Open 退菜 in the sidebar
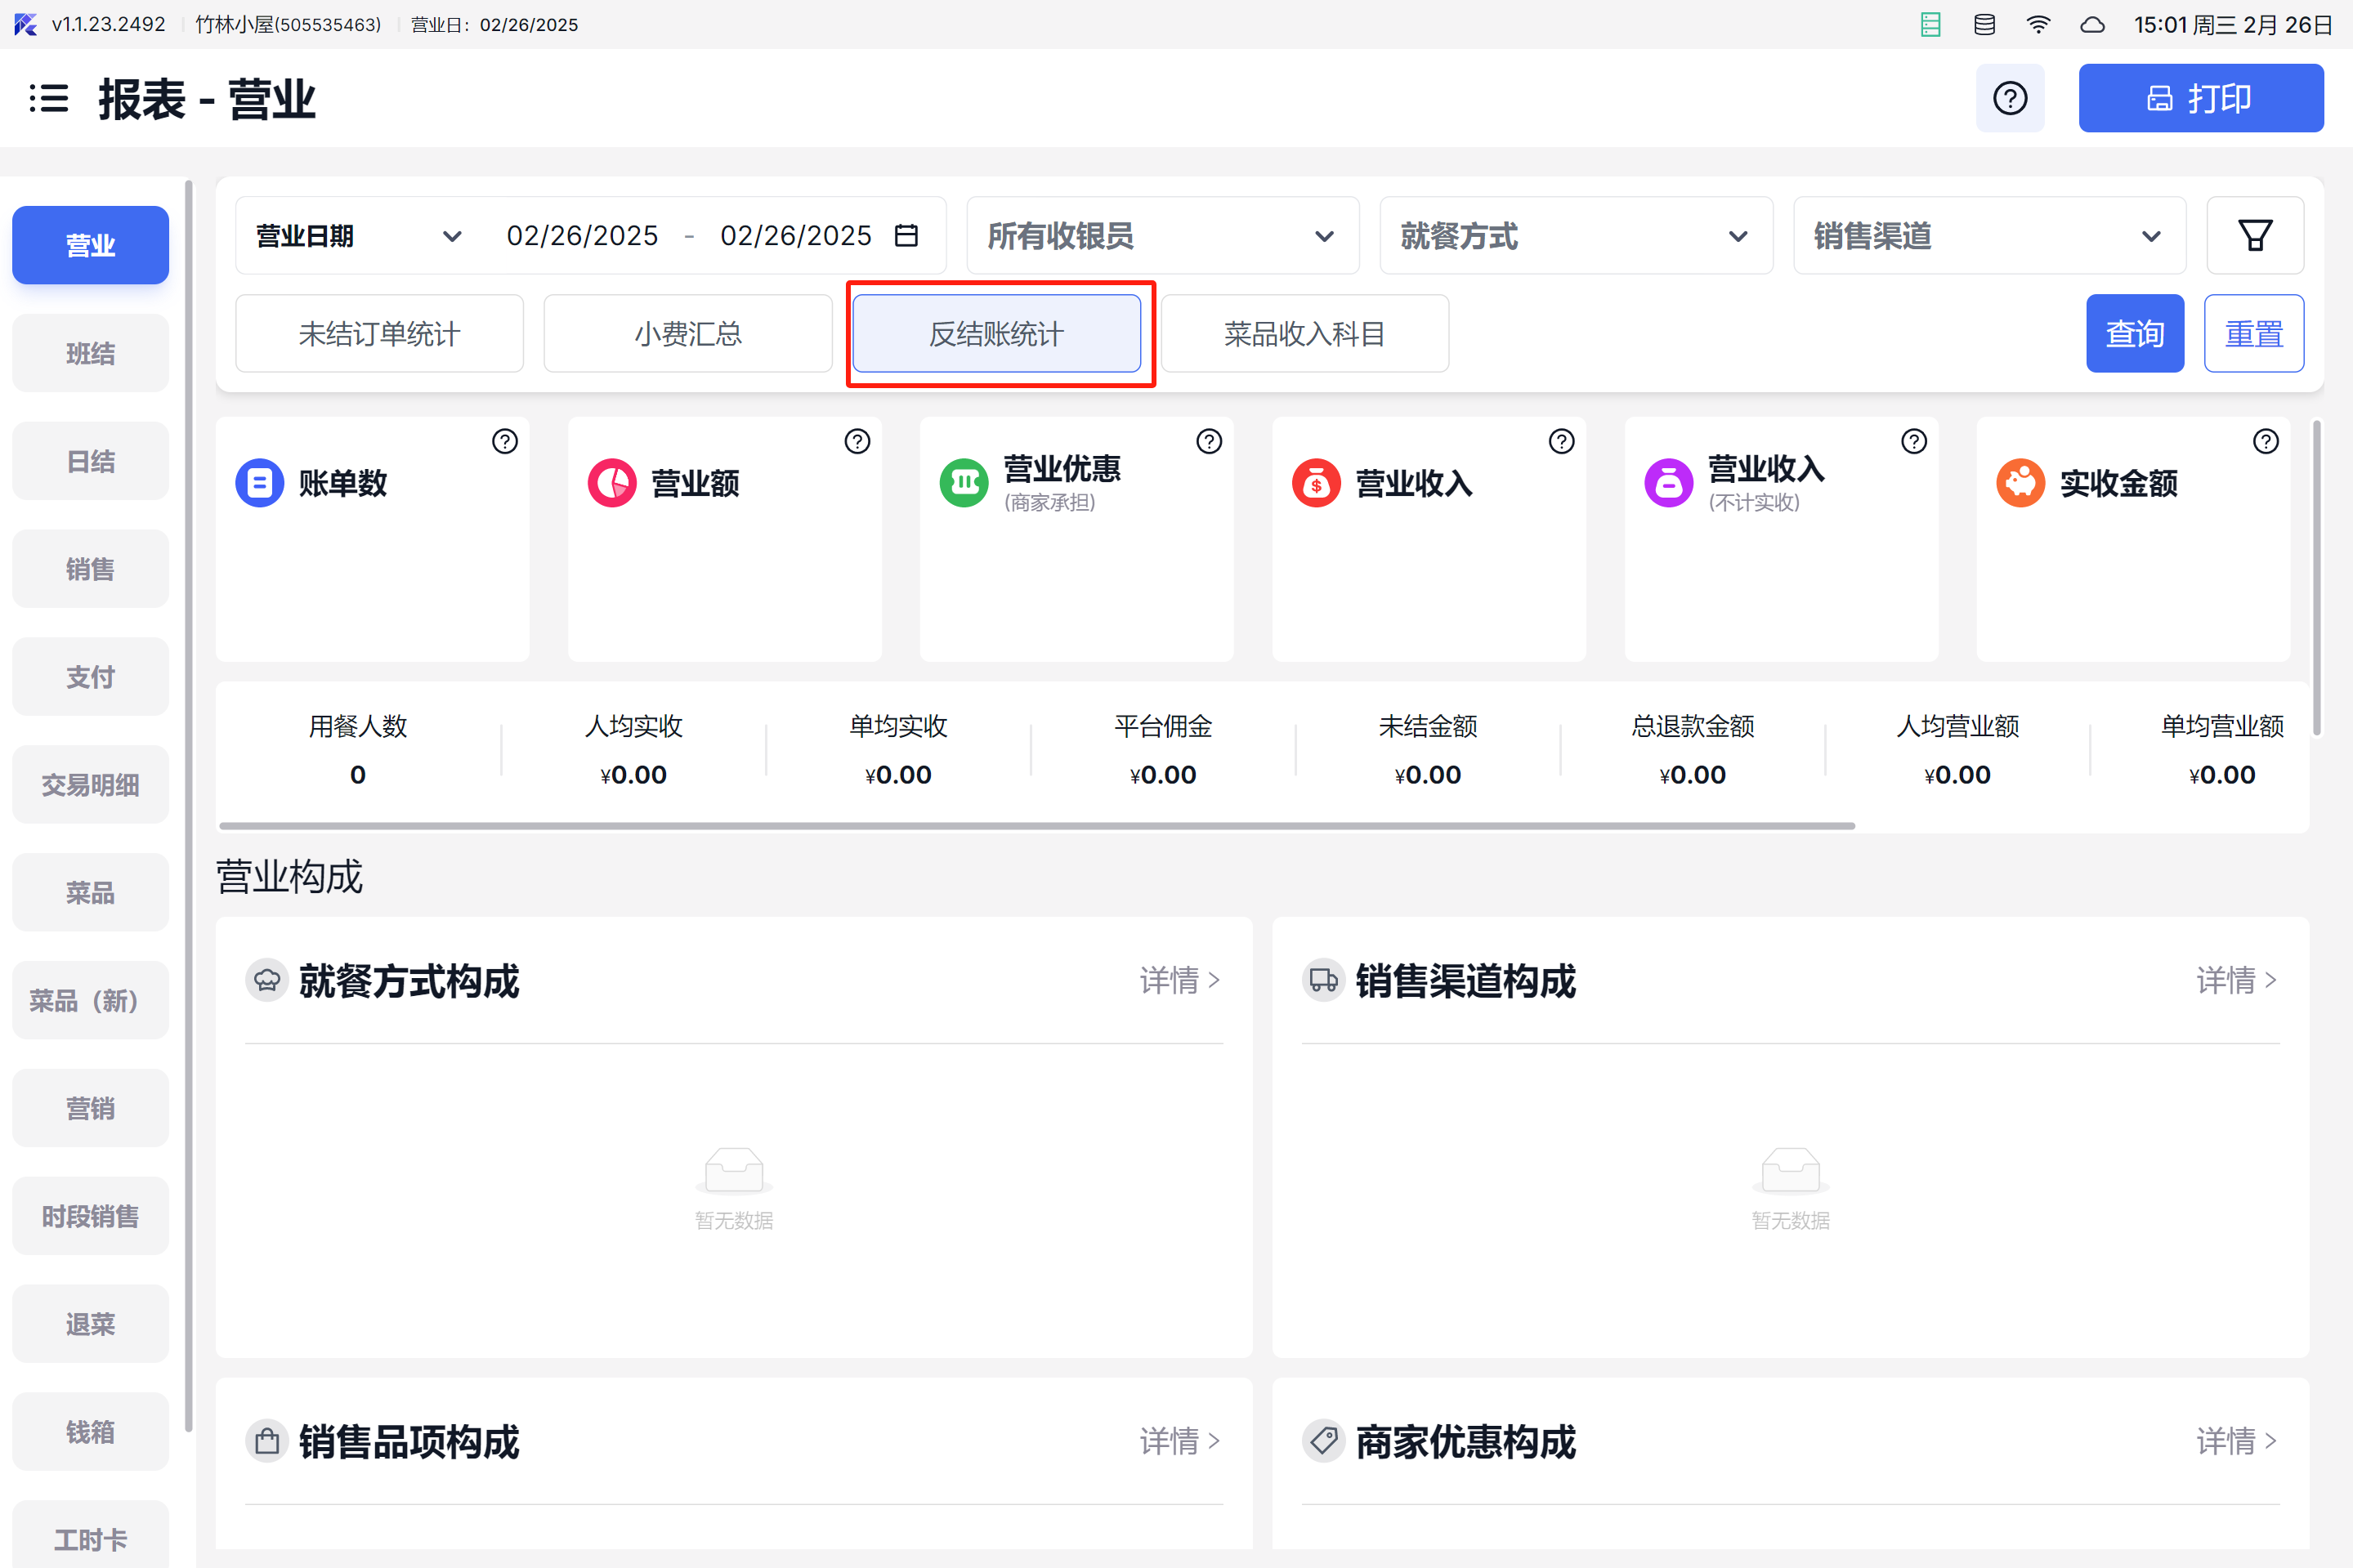 (x=90, y=1324)
